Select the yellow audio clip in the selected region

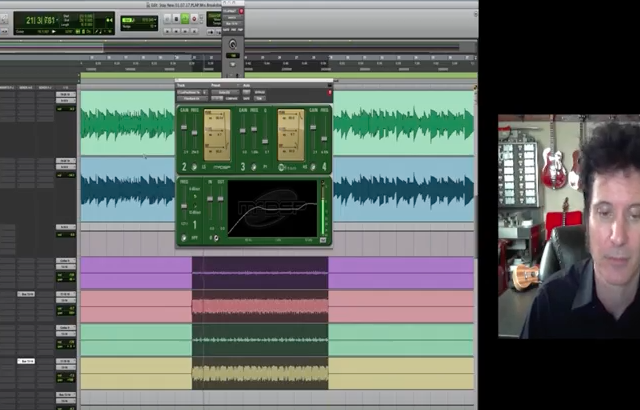tap(260, 373)
